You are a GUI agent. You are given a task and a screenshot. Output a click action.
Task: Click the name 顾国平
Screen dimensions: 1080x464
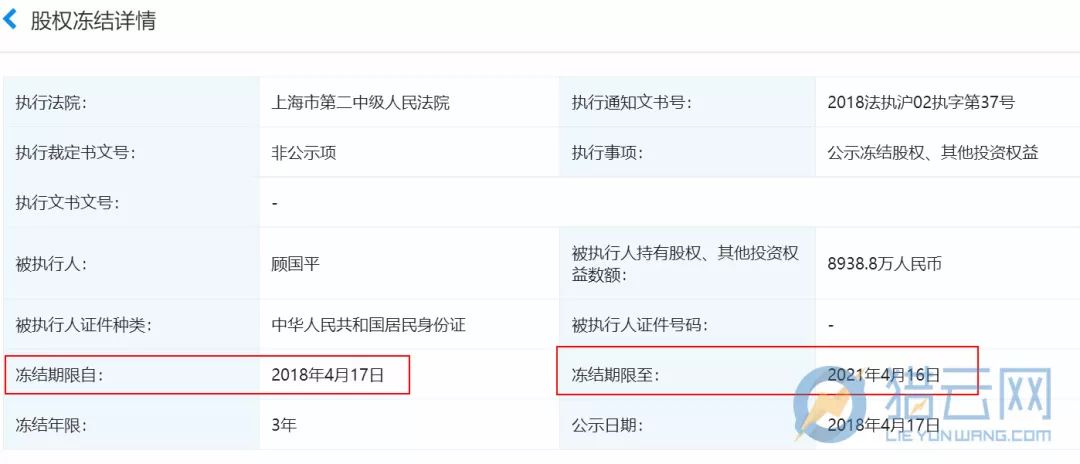295,264
